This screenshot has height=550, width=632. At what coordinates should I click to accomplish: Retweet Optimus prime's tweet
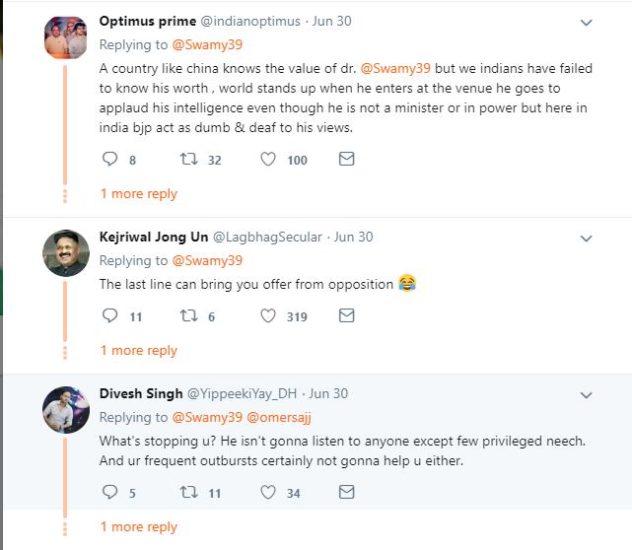point(187,159)
